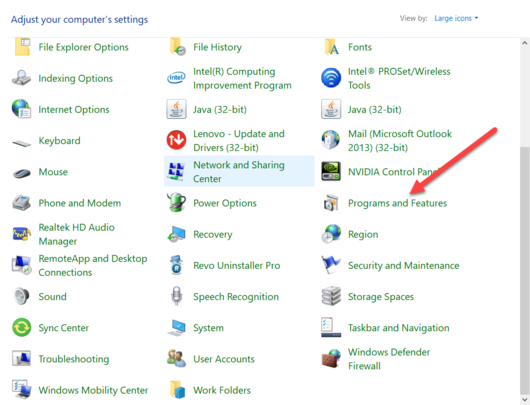
Task: Open the Intel Computing Improvement Program icon
Action: (x=176, y=78)
